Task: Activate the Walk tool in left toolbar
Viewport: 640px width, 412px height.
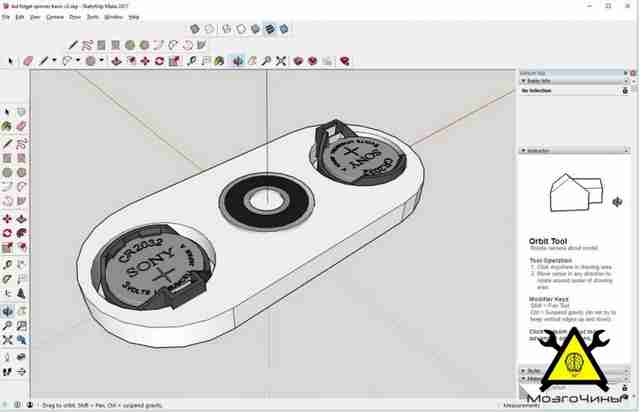Action: click(x=7, y=372)
